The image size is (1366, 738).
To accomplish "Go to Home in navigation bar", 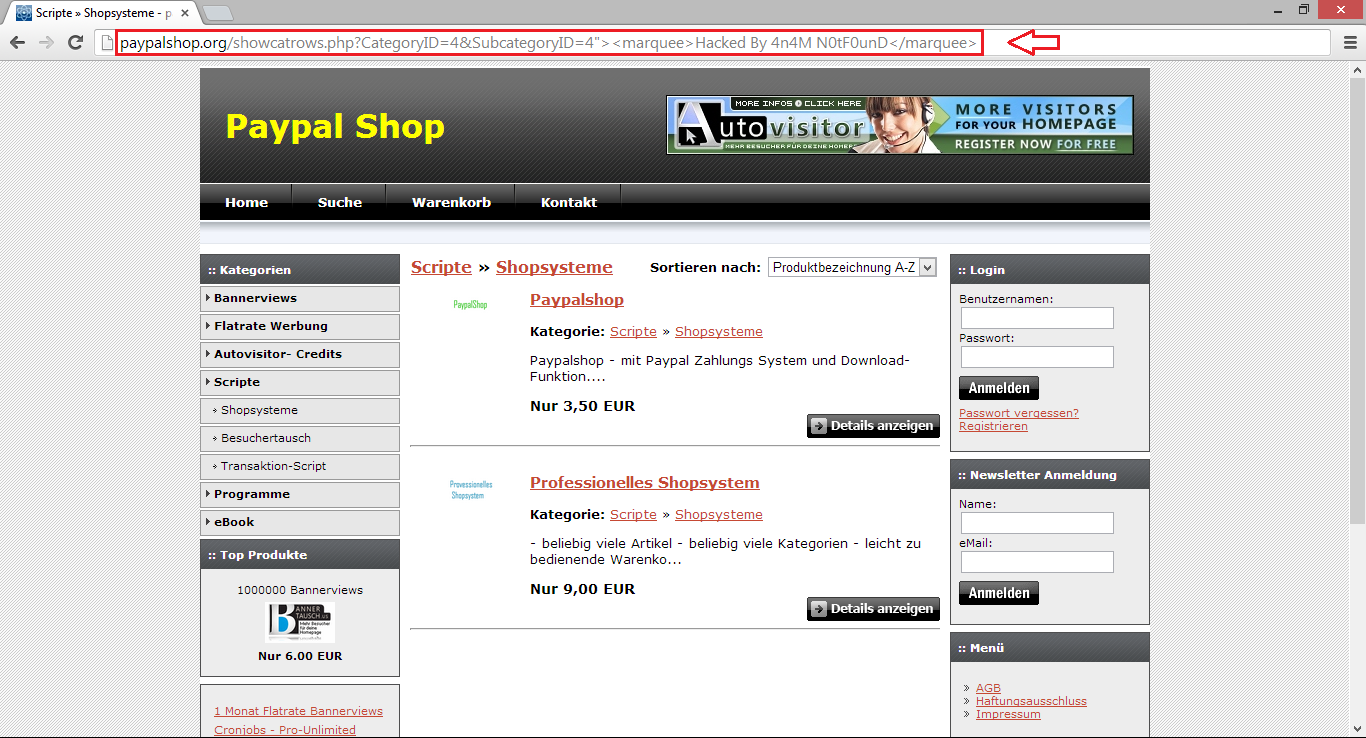I will coord(246,202).
